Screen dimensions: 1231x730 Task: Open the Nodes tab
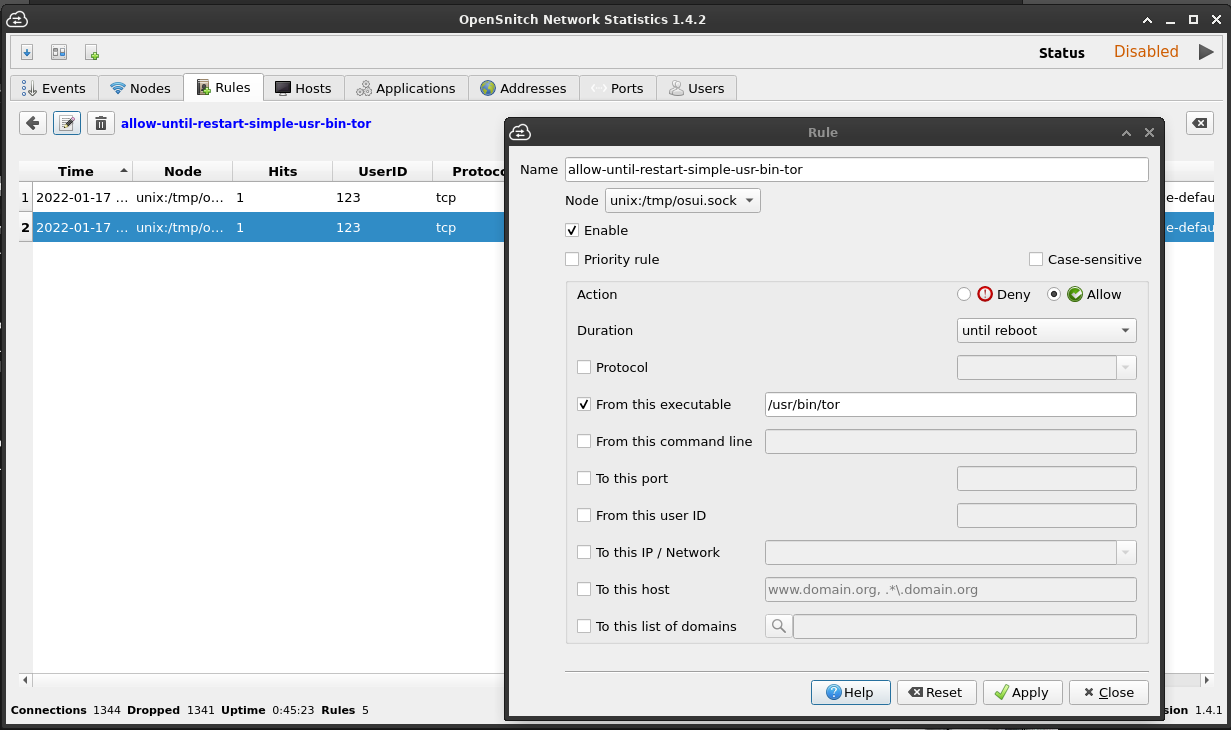141,88
